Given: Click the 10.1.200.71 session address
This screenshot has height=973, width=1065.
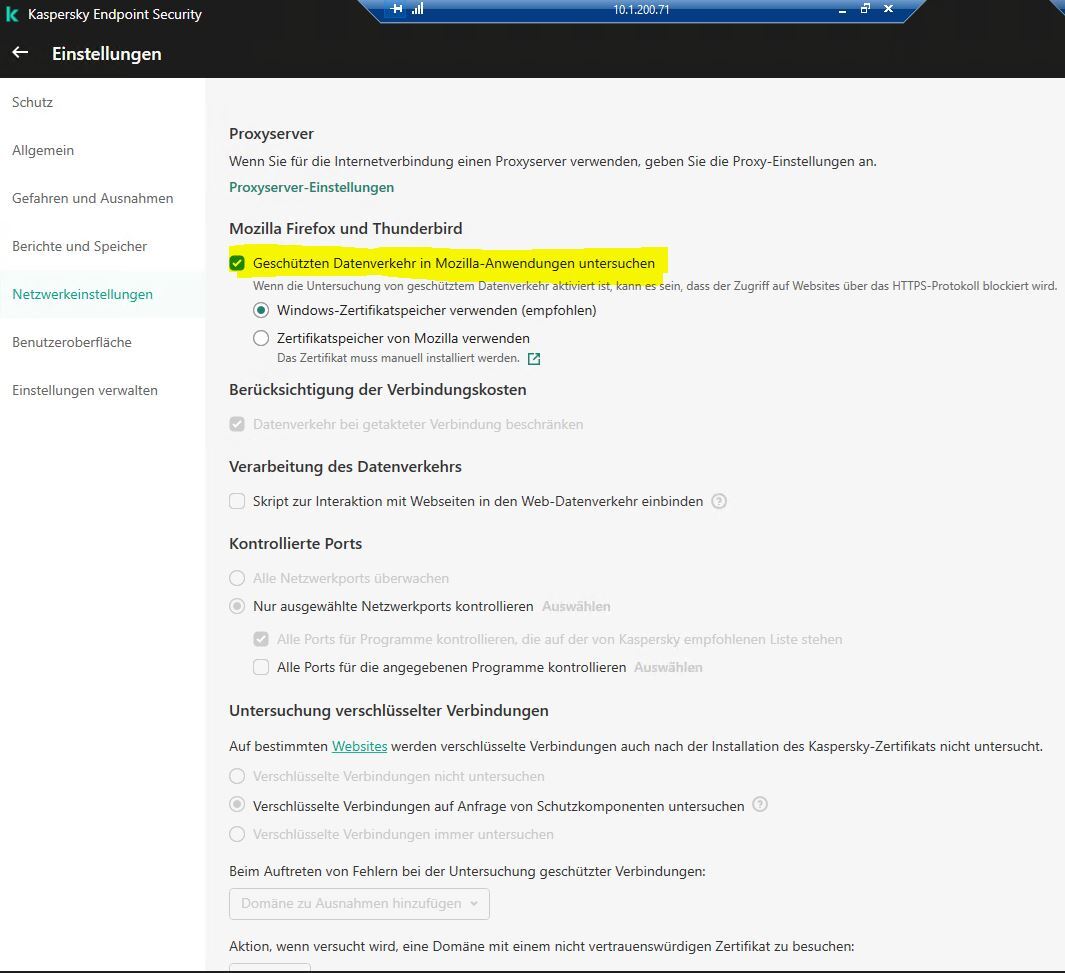Looking at the screenshot, I should (641, 10).
